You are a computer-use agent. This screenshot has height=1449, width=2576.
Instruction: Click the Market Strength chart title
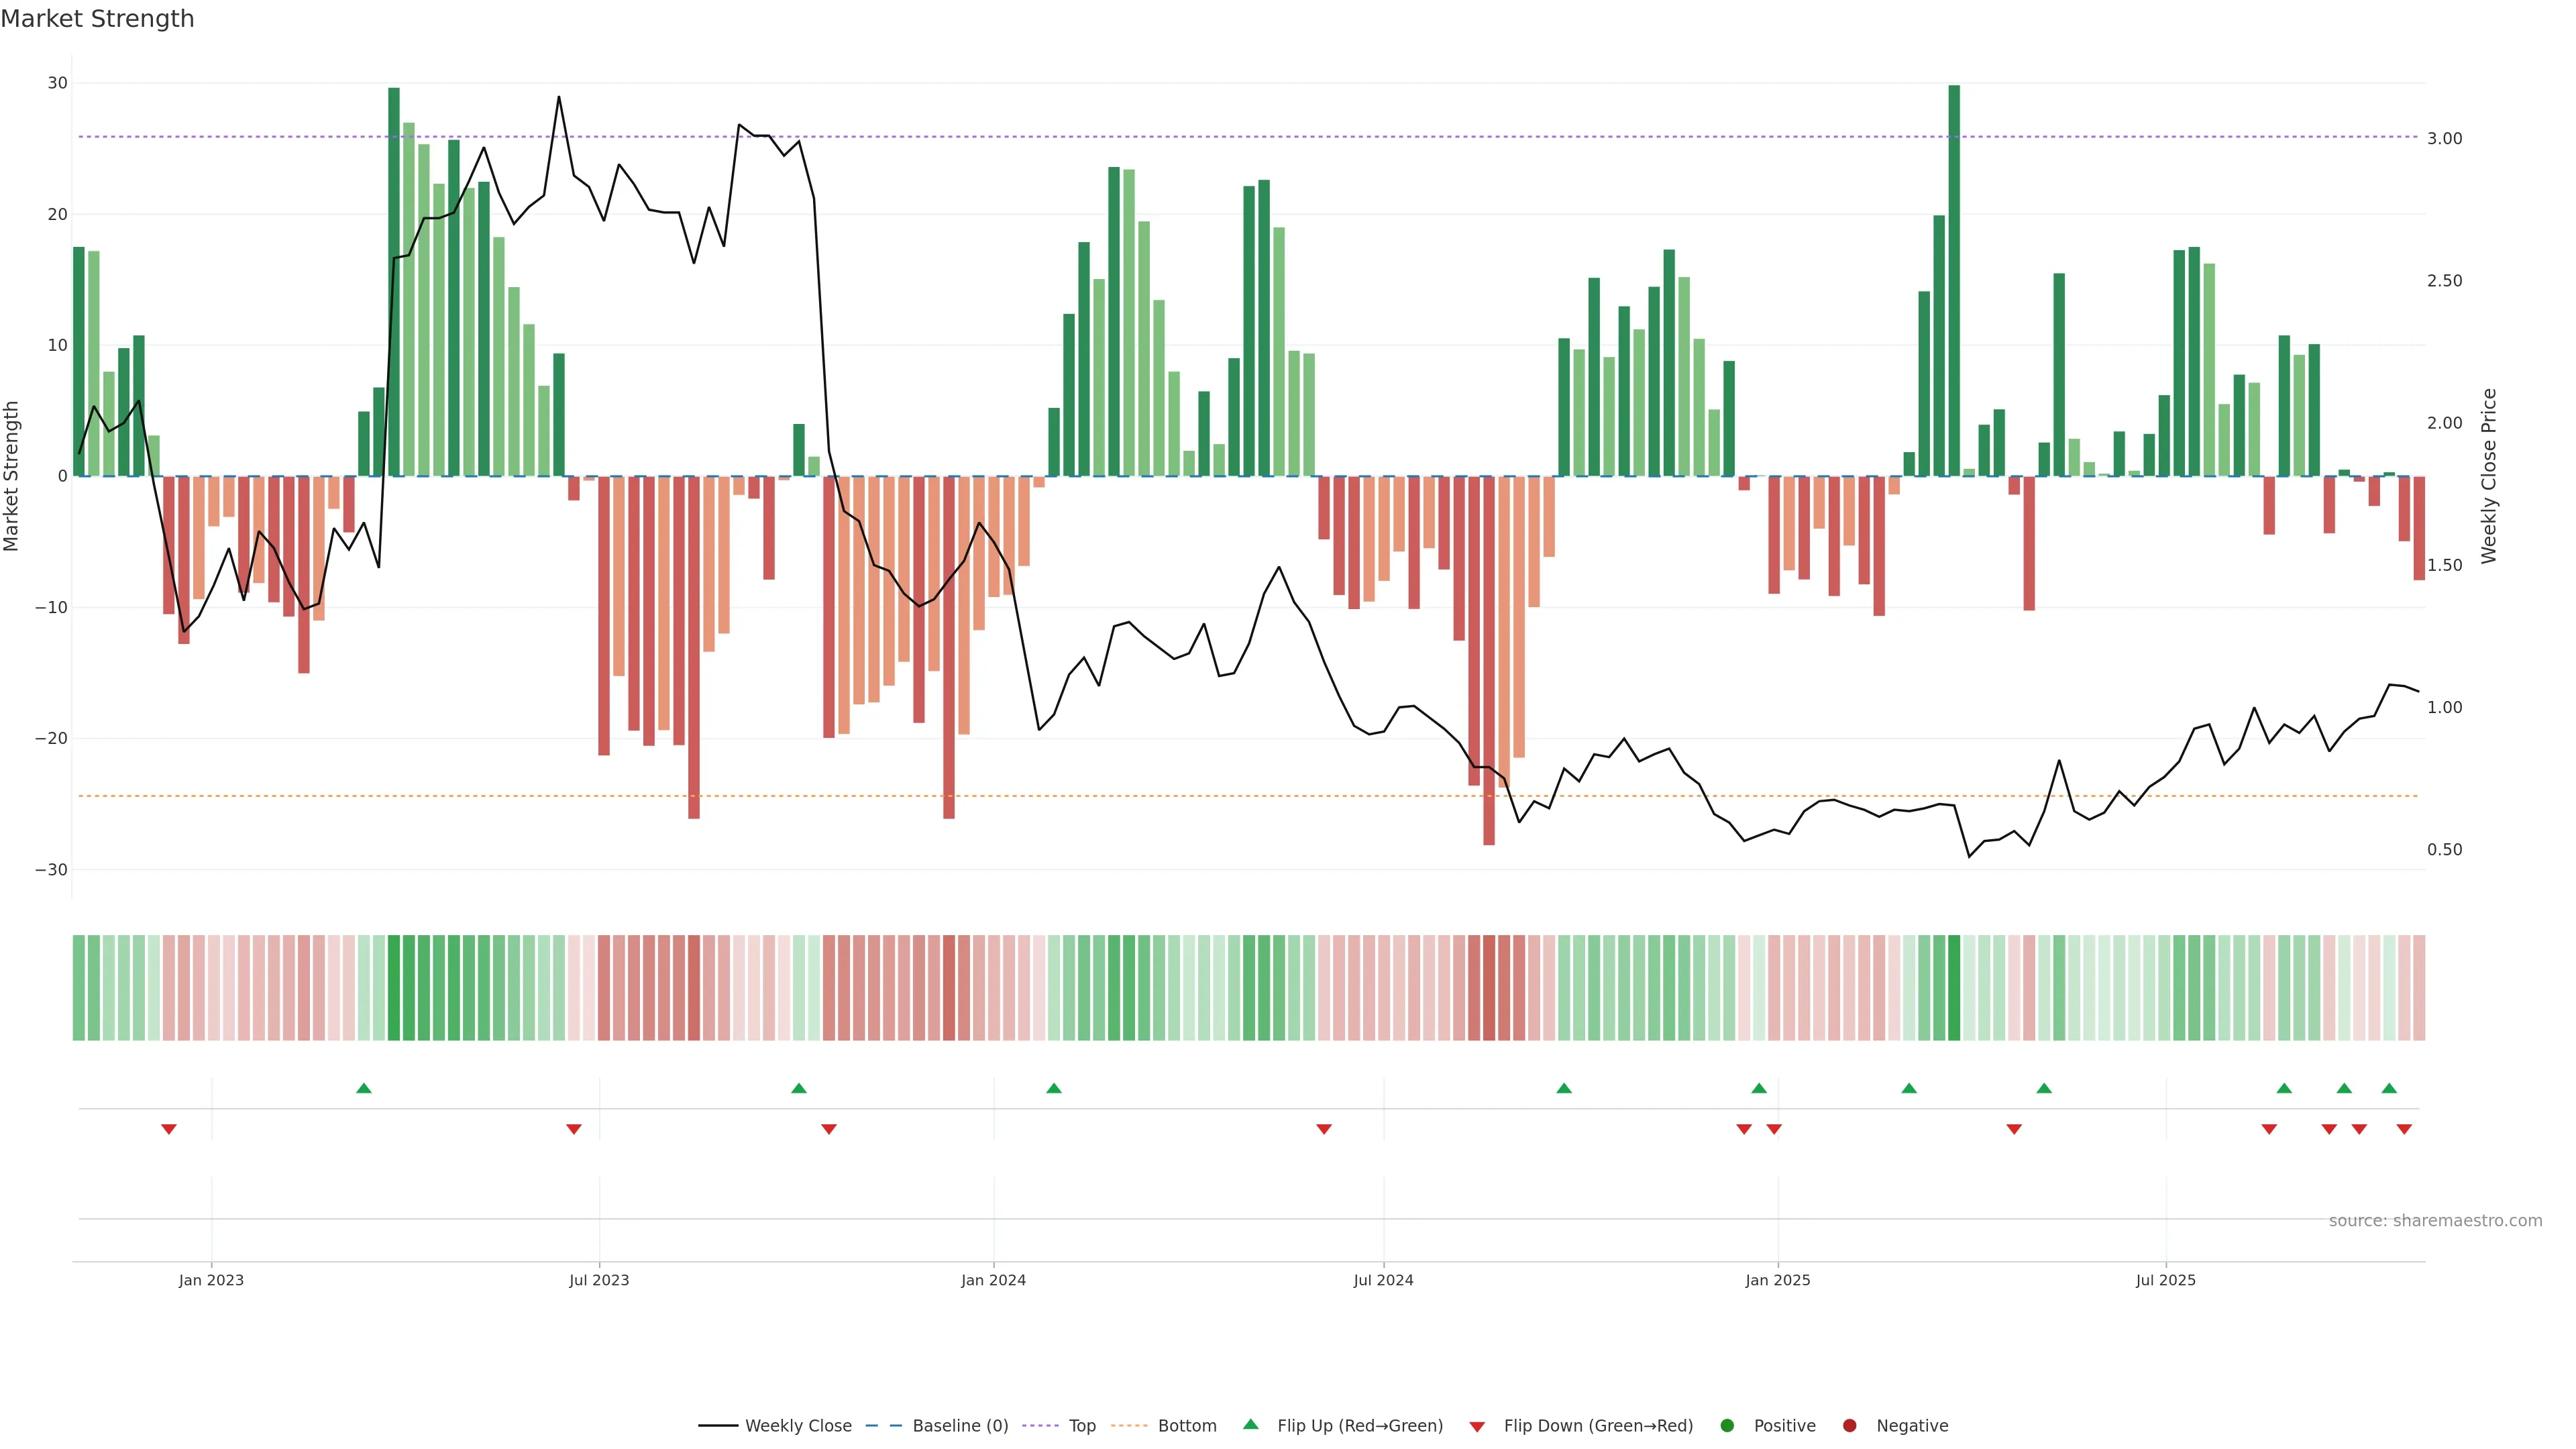pos(97,19)
